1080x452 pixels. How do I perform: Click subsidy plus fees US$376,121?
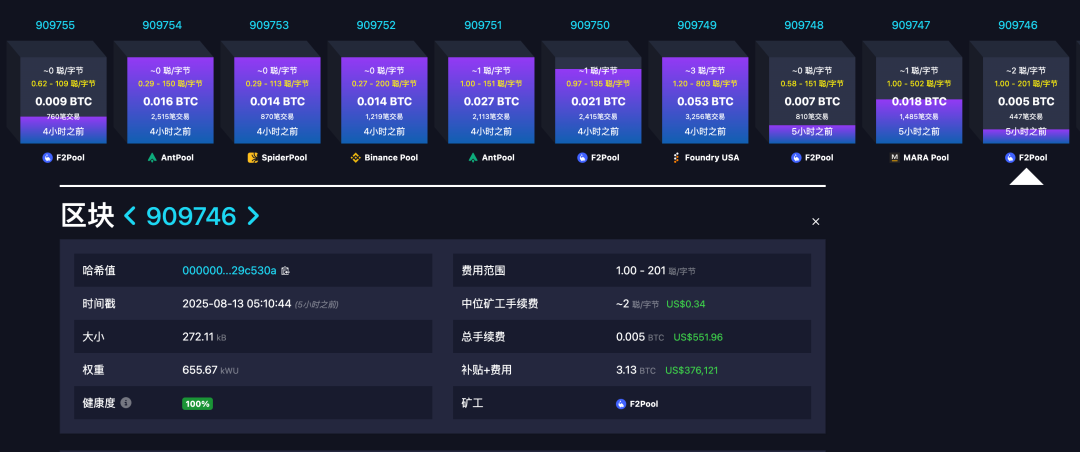click(692, 371)
